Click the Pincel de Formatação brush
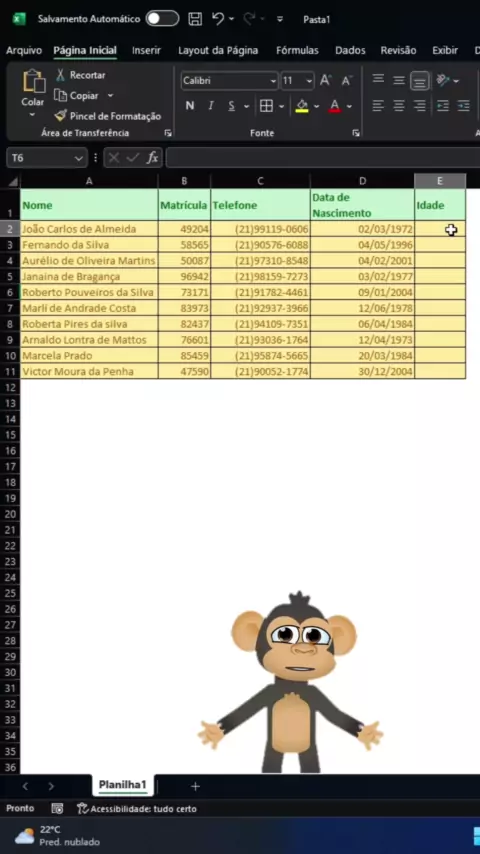Viewport: 480px width, 854px height. click(60, 115)
